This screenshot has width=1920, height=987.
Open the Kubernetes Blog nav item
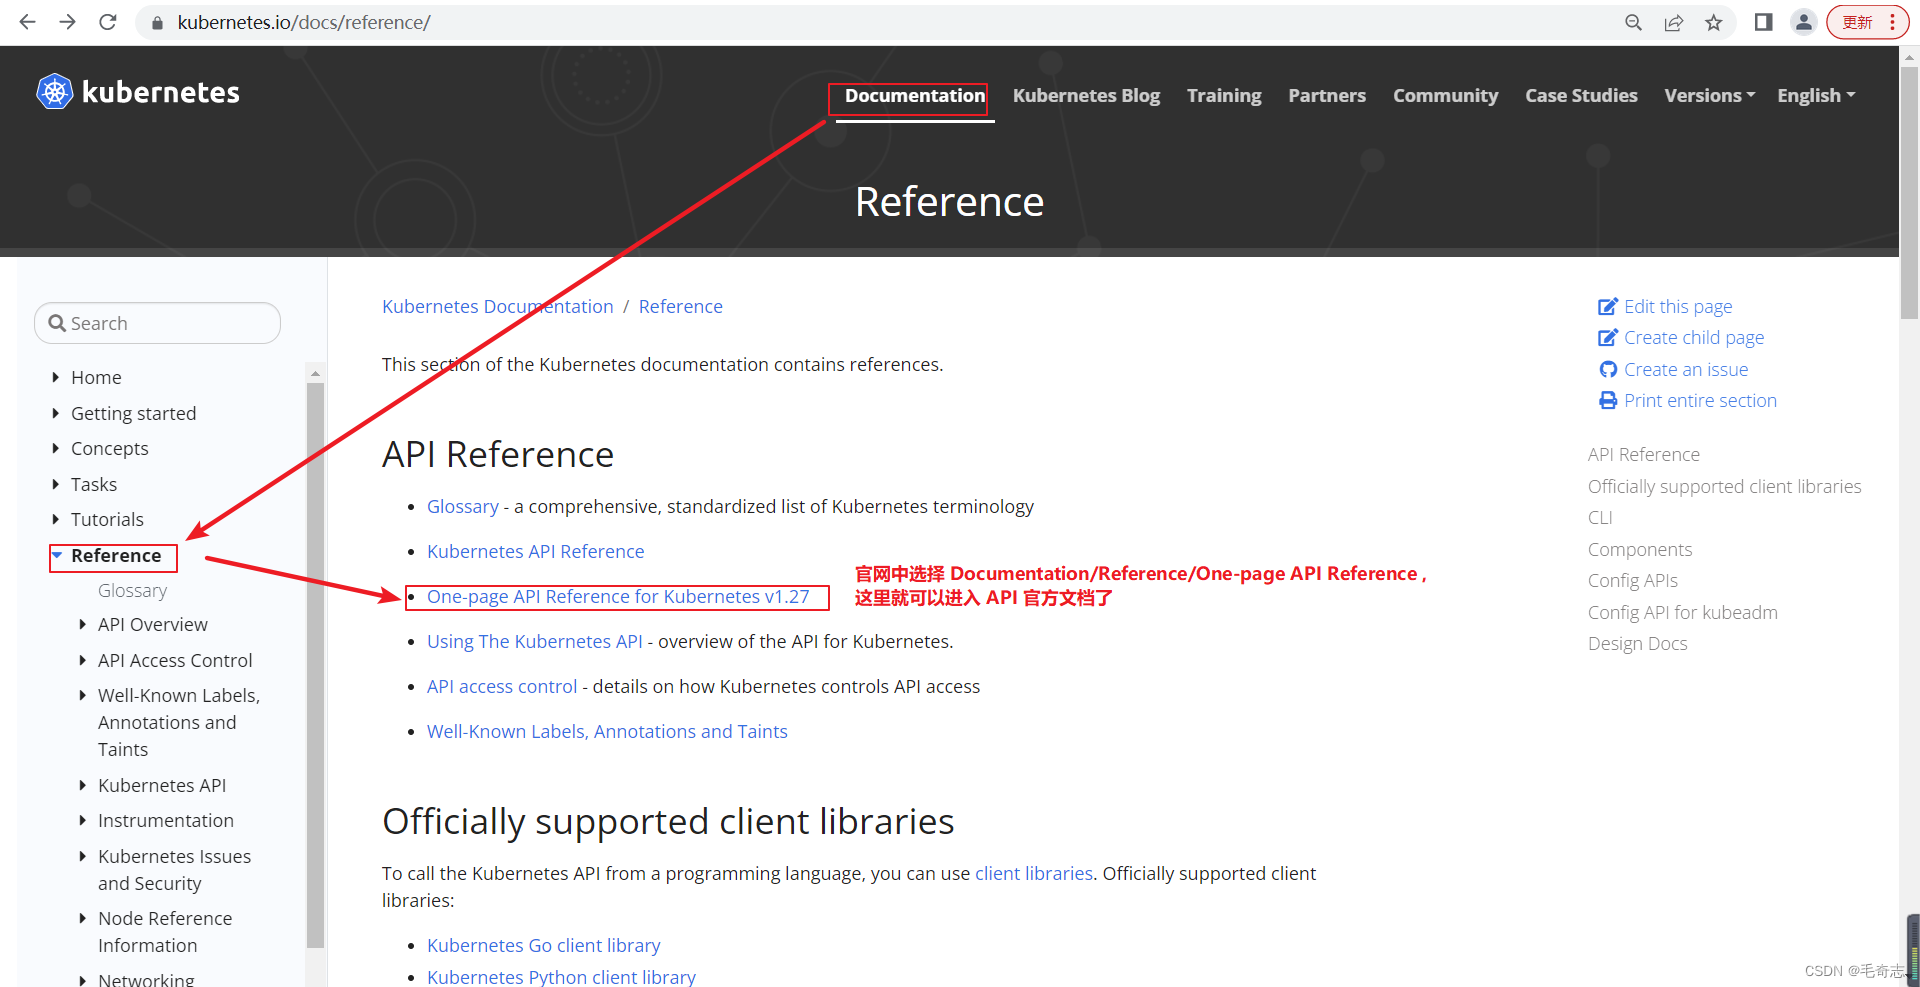(x=1086, y=95)
